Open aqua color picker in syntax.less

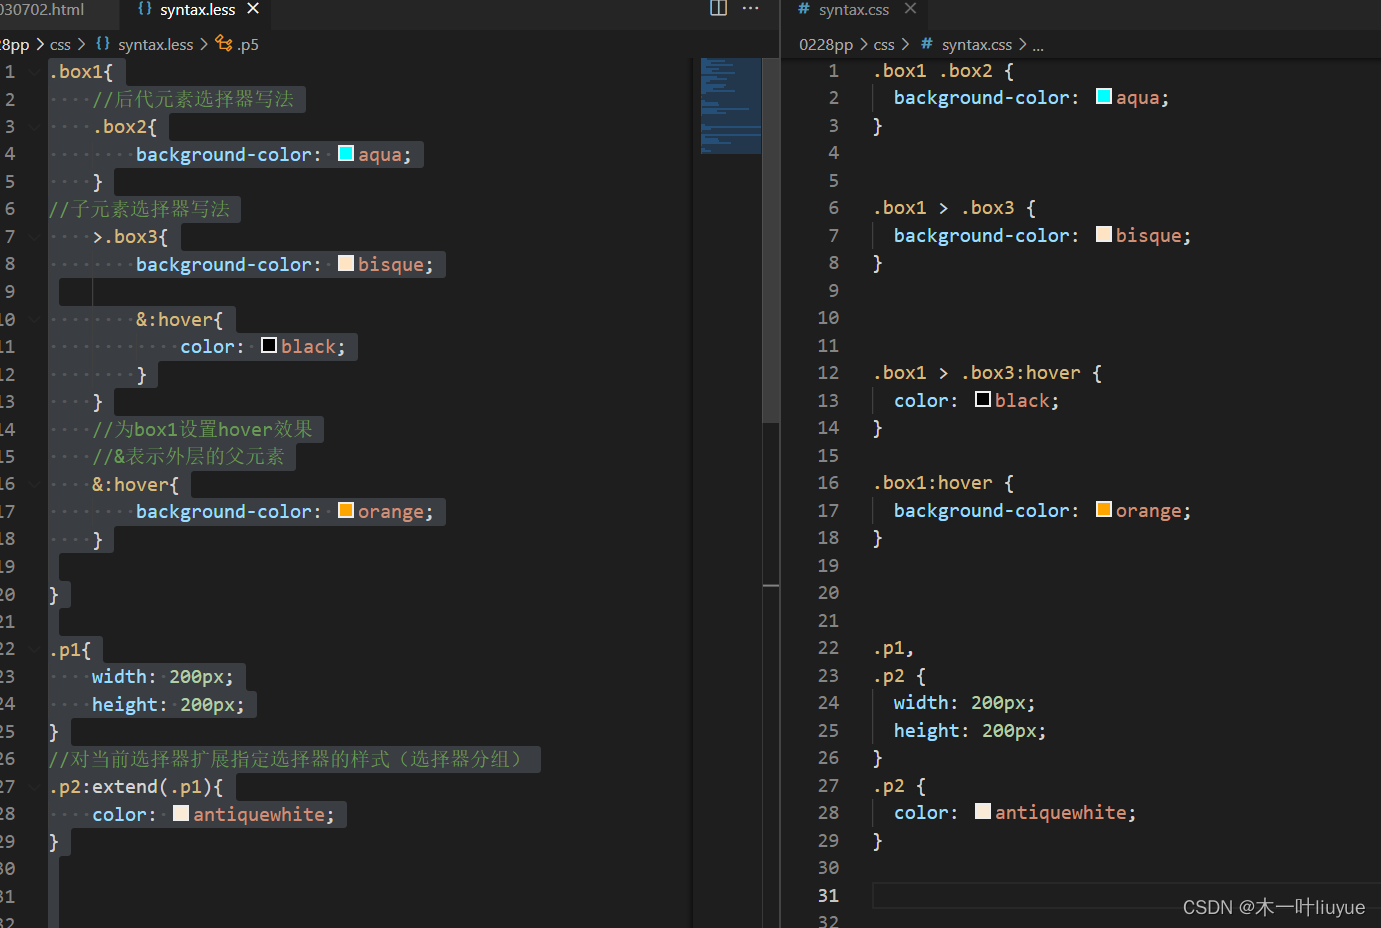pos(346,154)
